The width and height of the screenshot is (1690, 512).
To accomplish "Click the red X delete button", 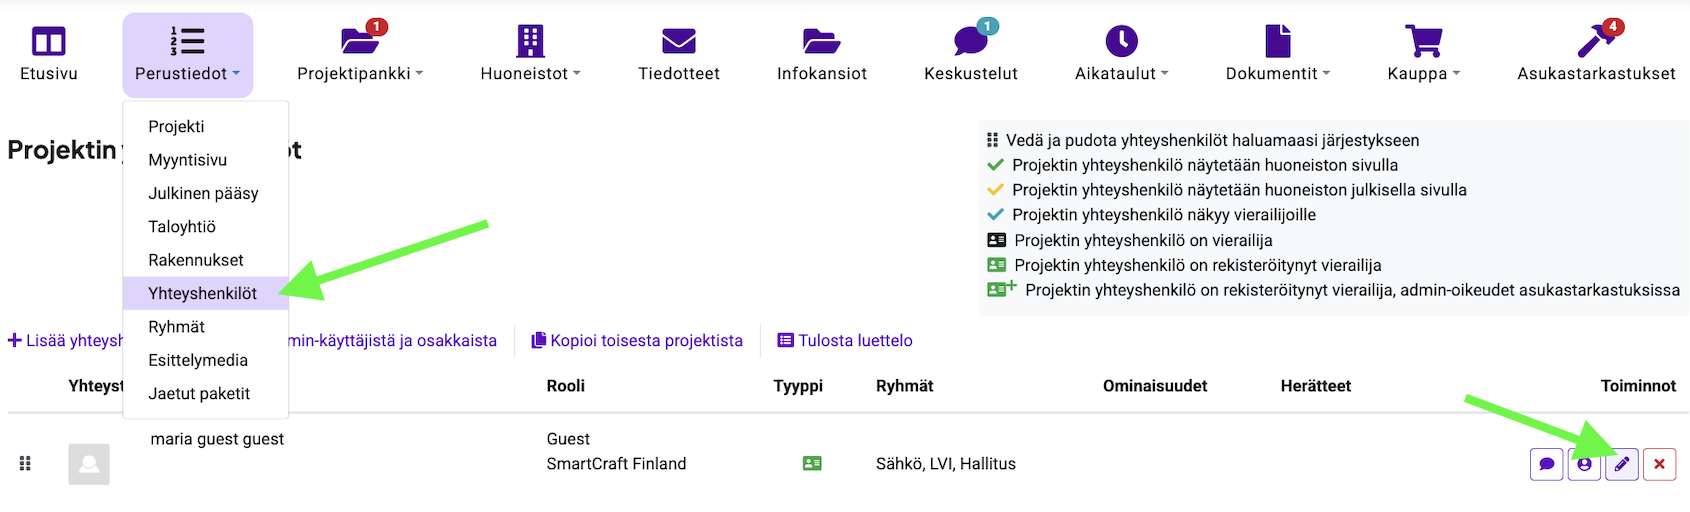I will 1659,464.
